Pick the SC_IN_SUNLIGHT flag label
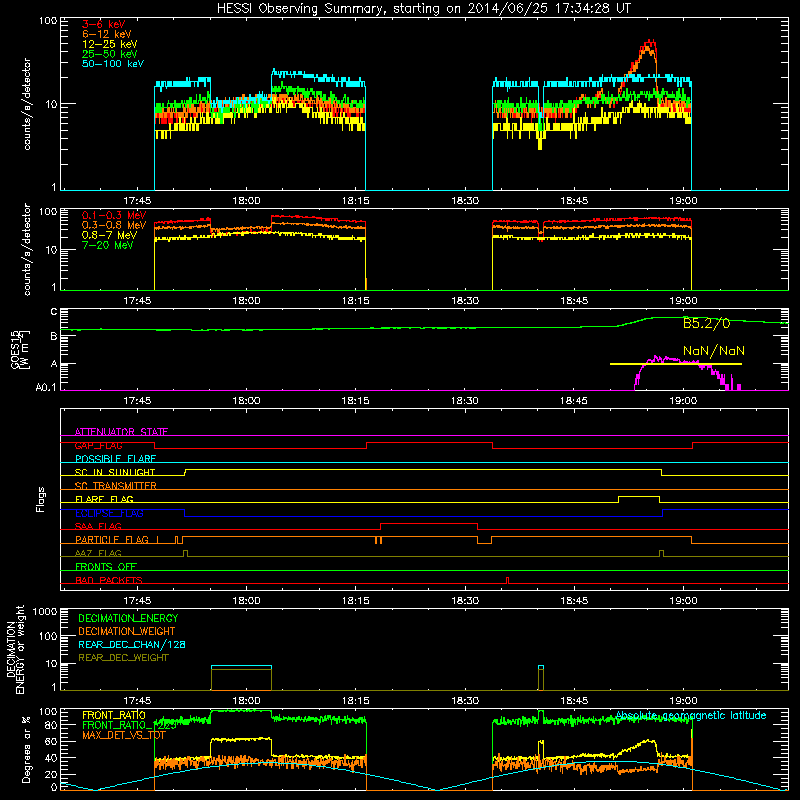Screen dimensions: 800x800 [x=115, y=472]
